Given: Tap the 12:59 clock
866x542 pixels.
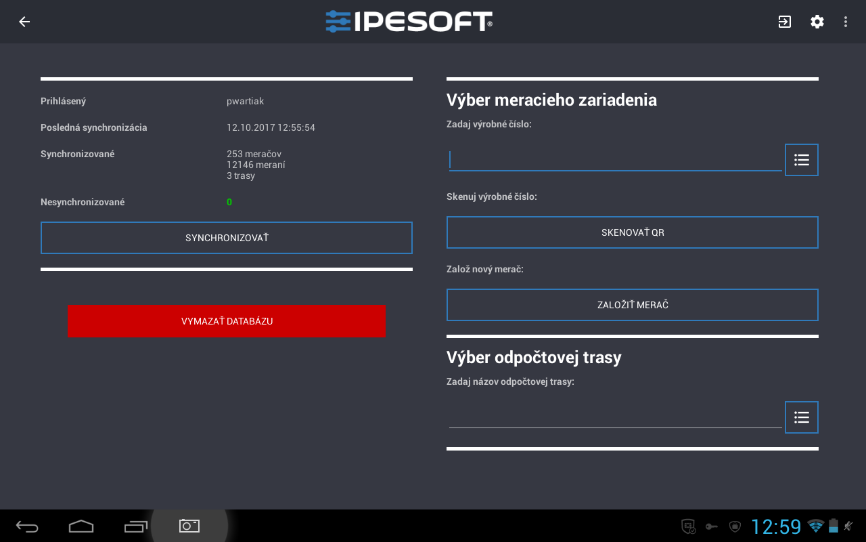Looking at the screenshot, I should [x=776, y=527].
